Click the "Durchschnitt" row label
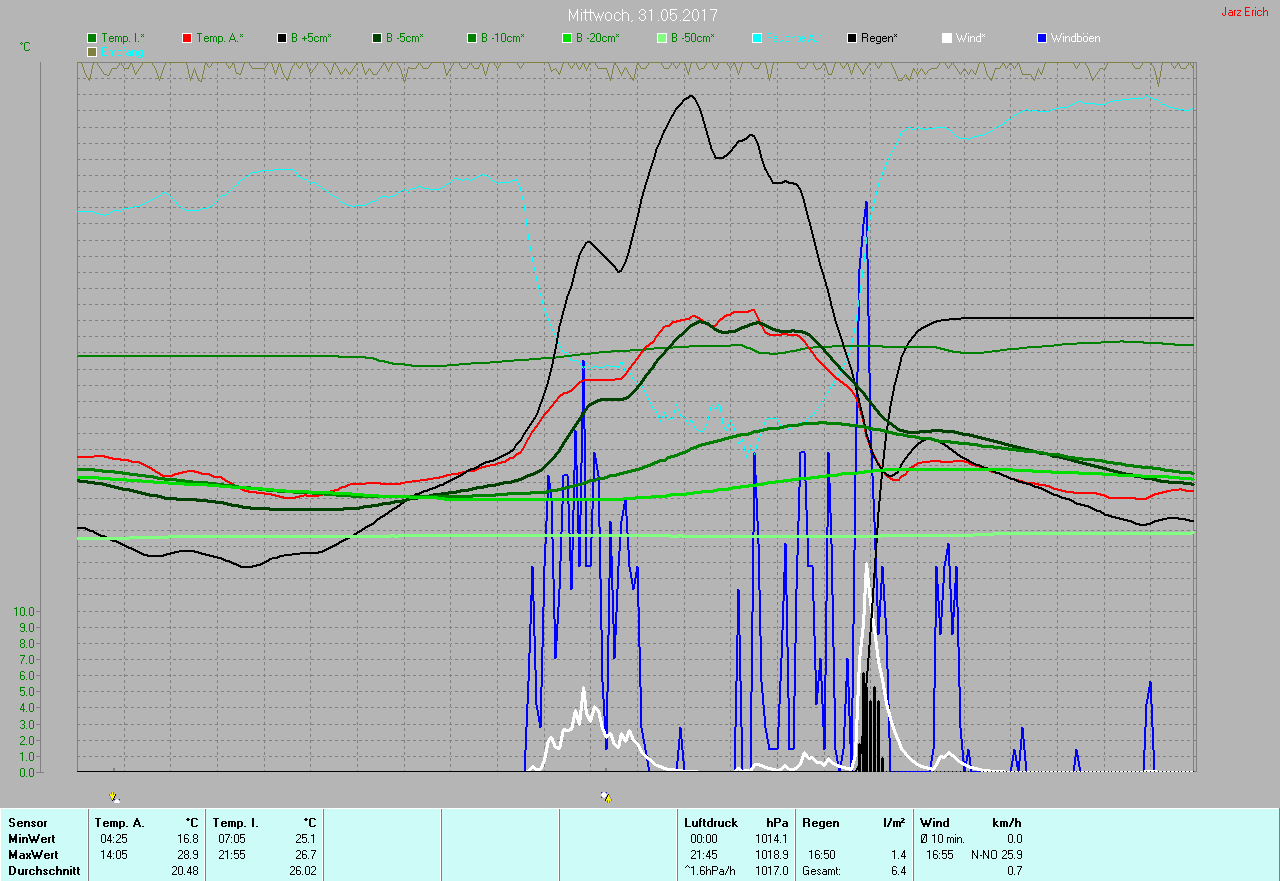The width and height of the screenshot is (1280, 881). coord(44,871)
